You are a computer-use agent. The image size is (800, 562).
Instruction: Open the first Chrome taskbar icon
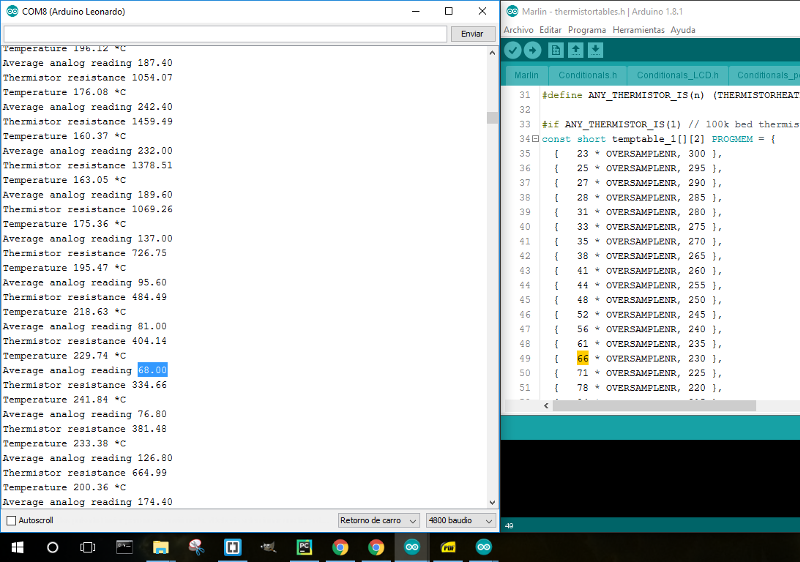(x=340, y=547)
